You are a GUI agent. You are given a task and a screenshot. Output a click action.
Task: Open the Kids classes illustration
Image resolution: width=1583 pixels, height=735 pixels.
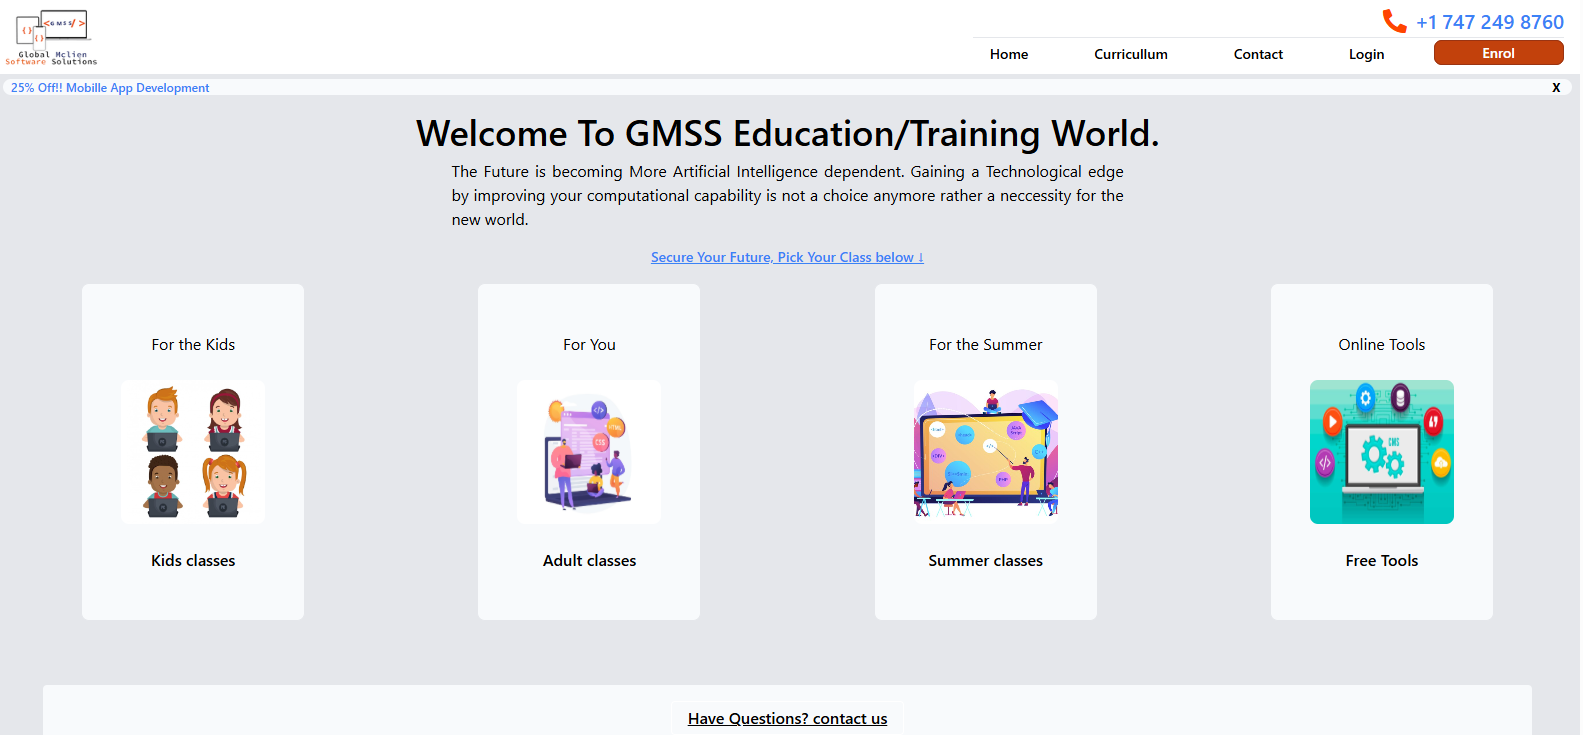click(x=193, y=452)
